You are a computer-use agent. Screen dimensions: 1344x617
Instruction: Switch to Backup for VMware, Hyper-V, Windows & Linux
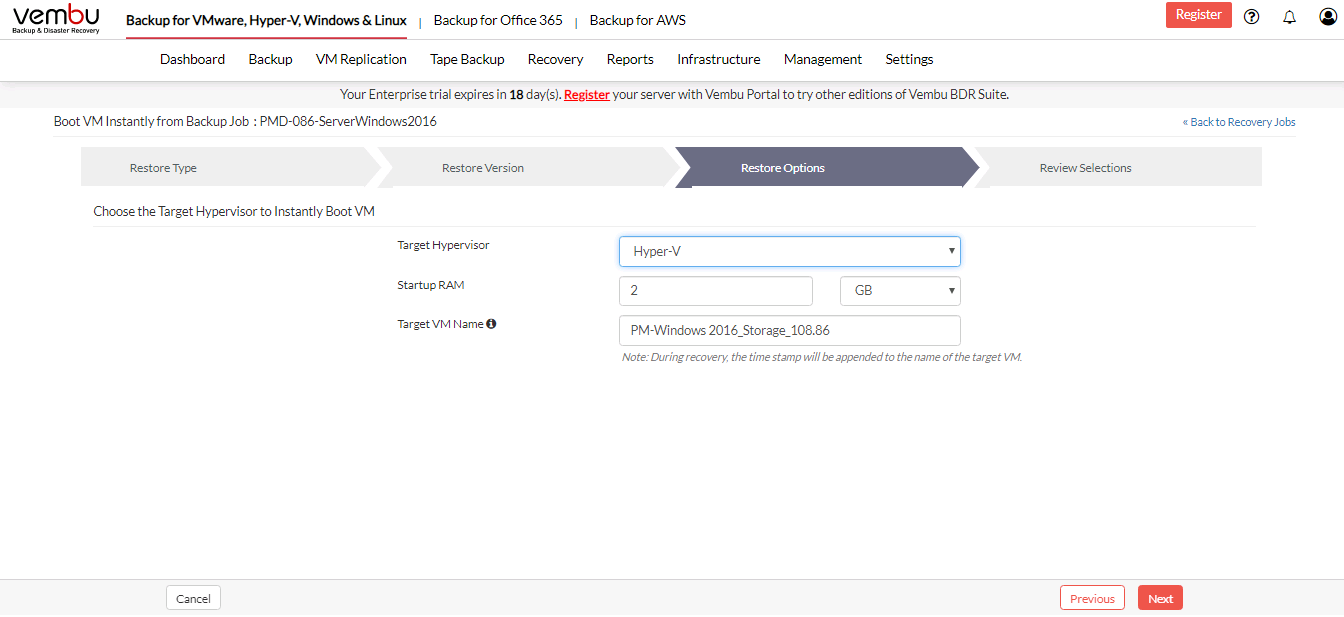[x=266, y=20]
